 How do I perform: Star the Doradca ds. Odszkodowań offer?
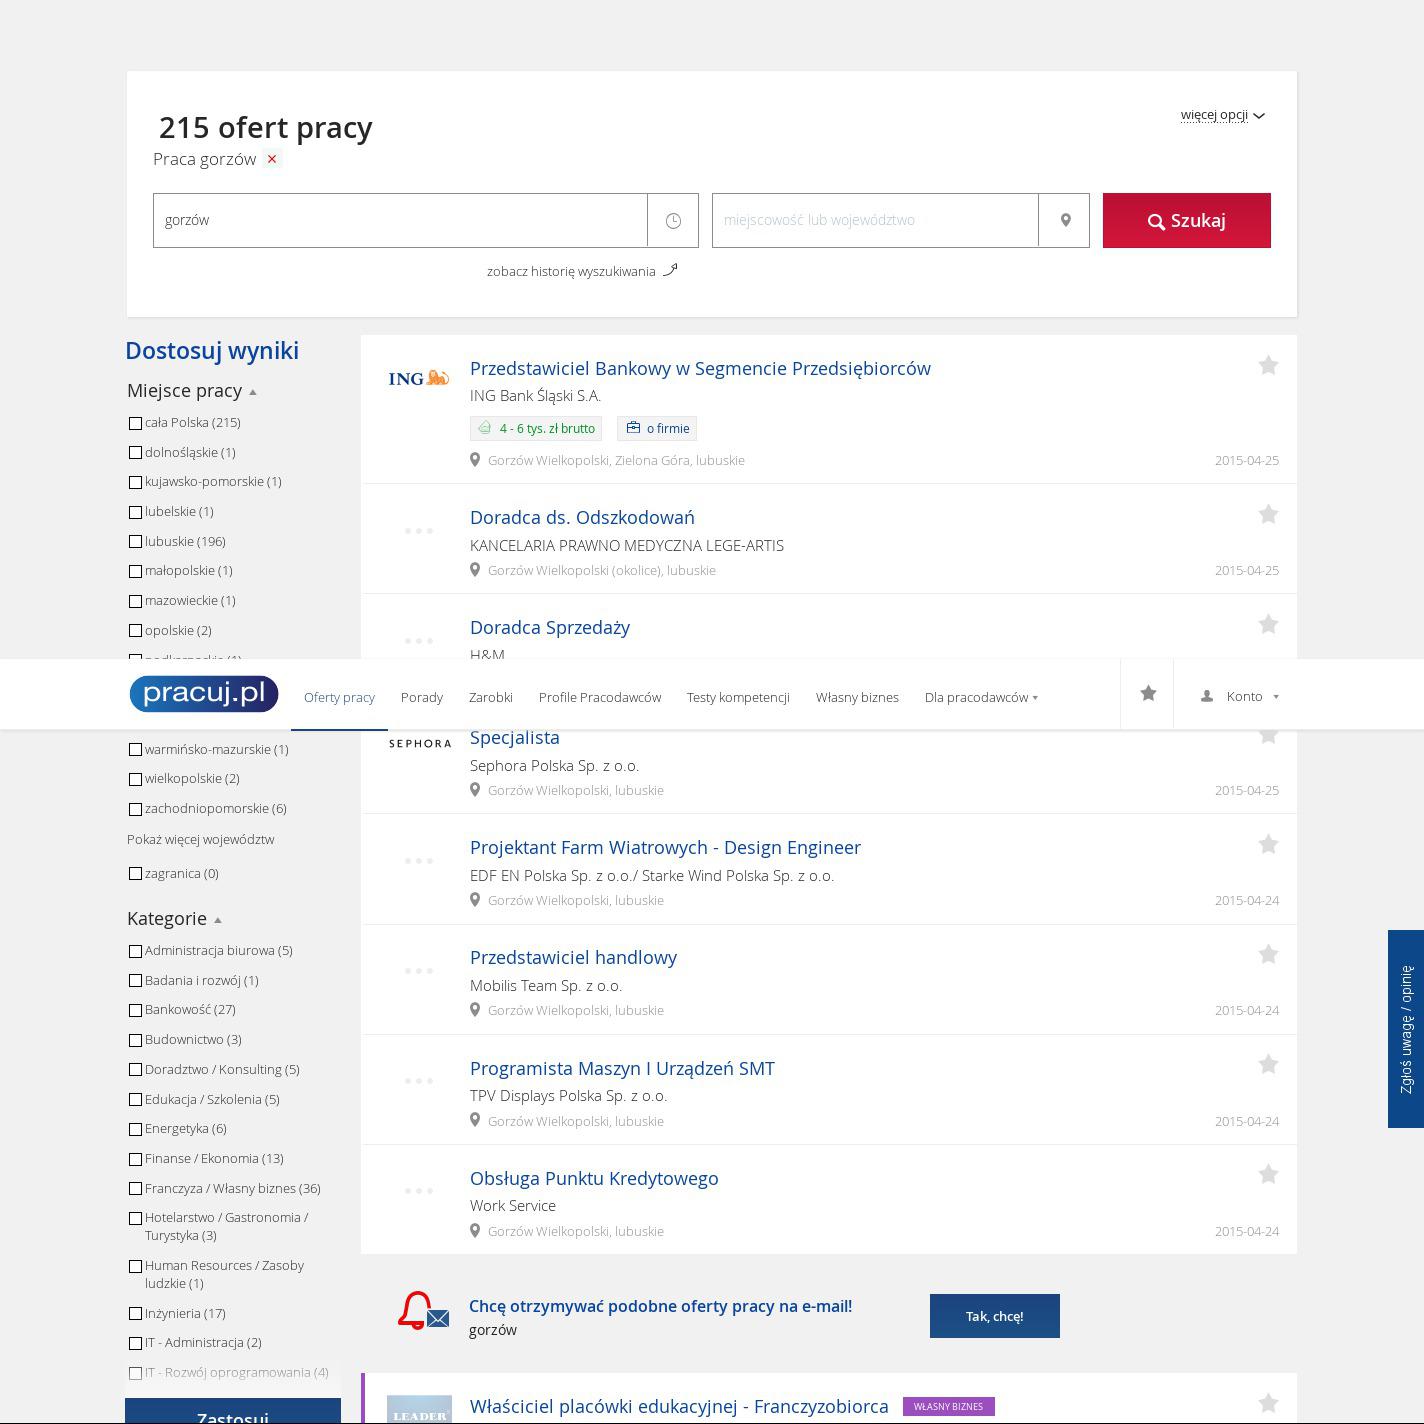click(x=1268, y=515)
